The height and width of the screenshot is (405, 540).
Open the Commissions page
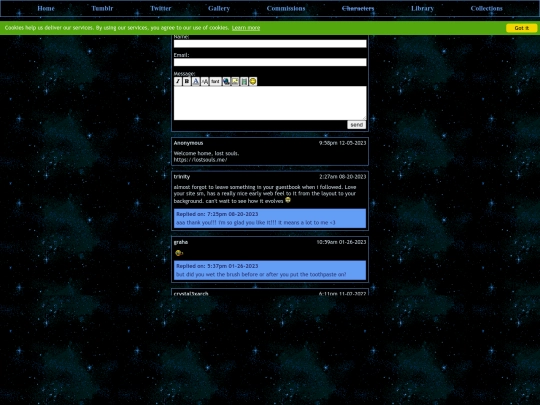[x=286, y=8]
